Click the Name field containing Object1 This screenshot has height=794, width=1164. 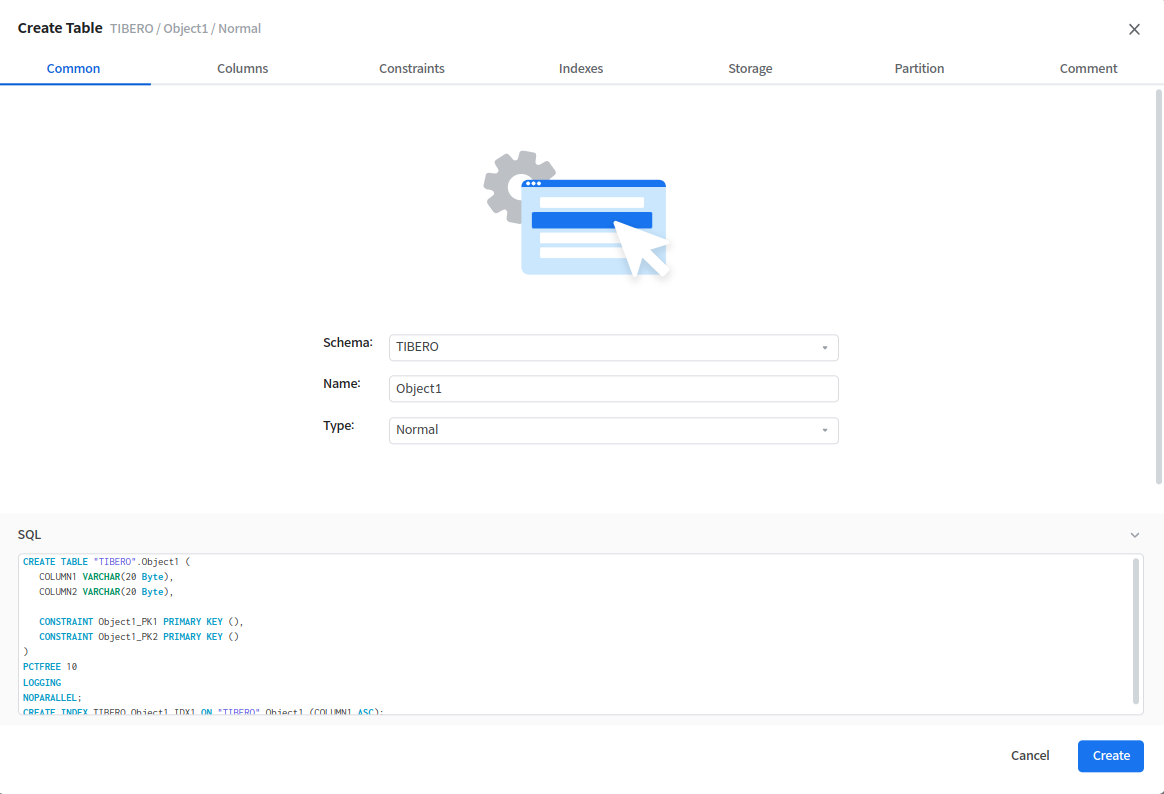613,388
